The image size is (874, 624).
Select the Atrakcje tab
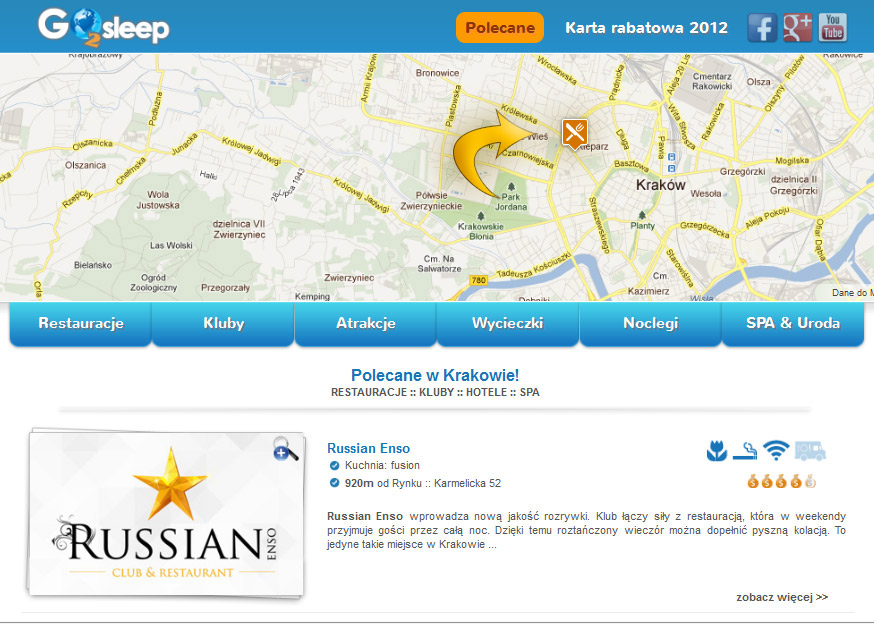click(x=366, y=323)
